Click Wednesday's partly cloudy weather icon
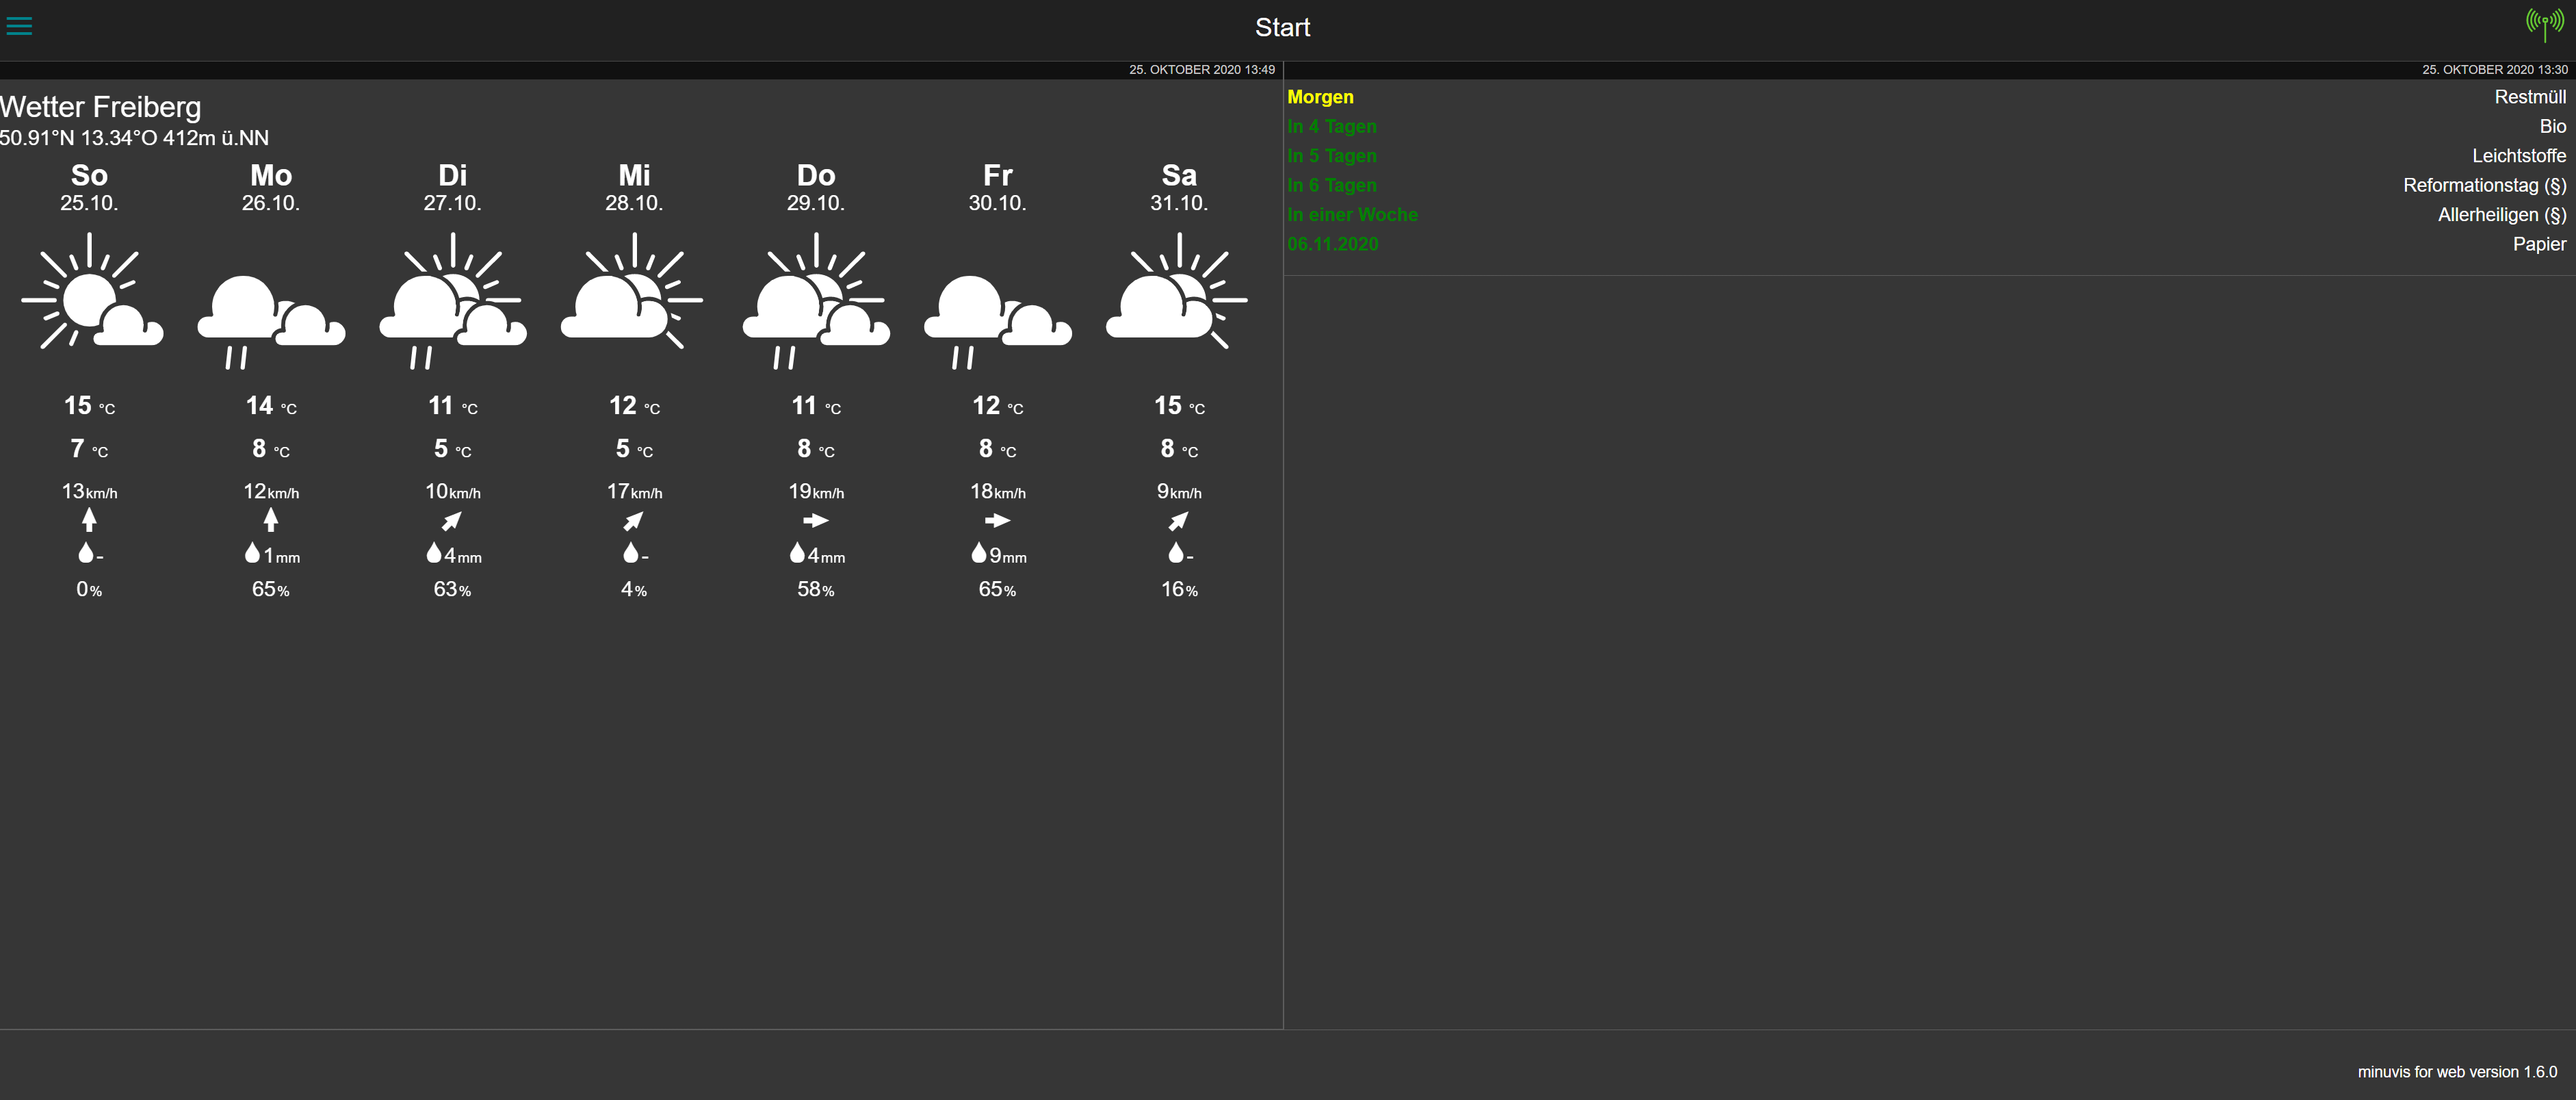The width and height of the screenshot is (2576, 1100). (633, 295)
